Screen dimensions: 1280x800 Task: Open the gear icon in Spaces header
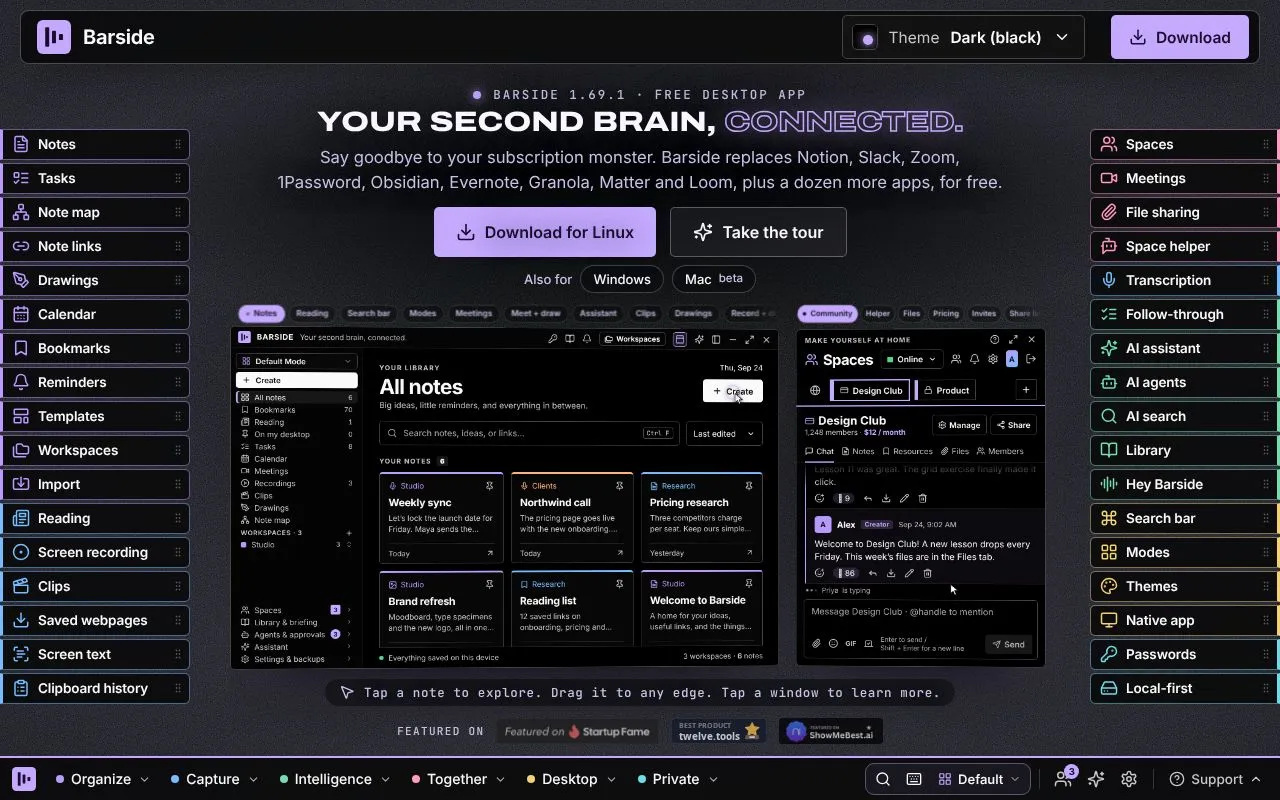pos(993,359)
